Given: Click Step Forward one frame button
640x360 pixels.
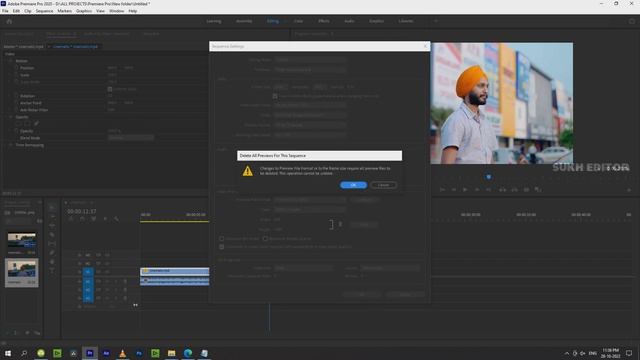Looking at the screenshot, I should click(x=477, y=190).
